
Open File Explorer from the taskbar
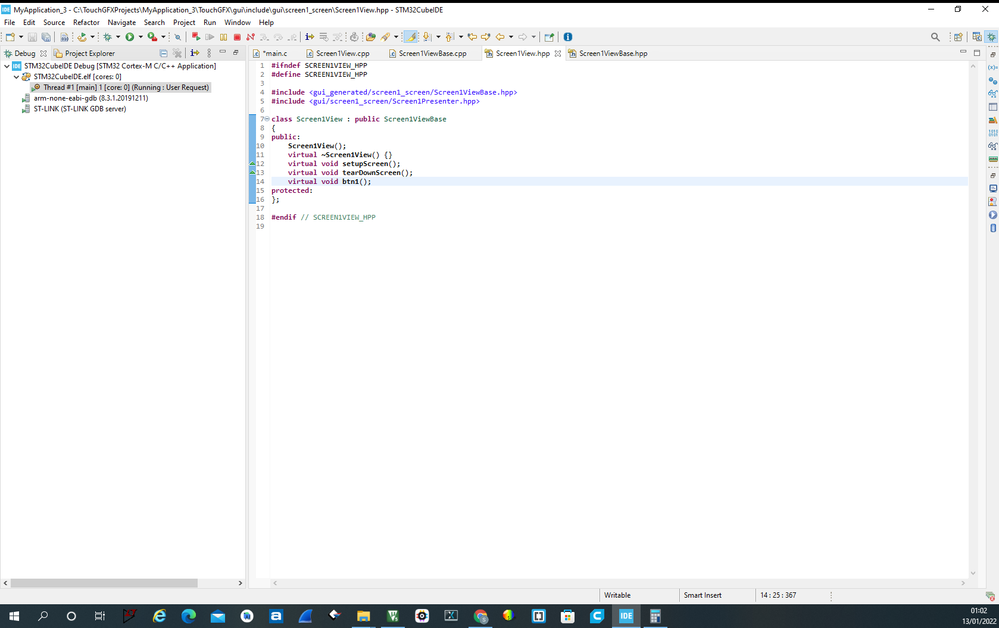[363, 616]
